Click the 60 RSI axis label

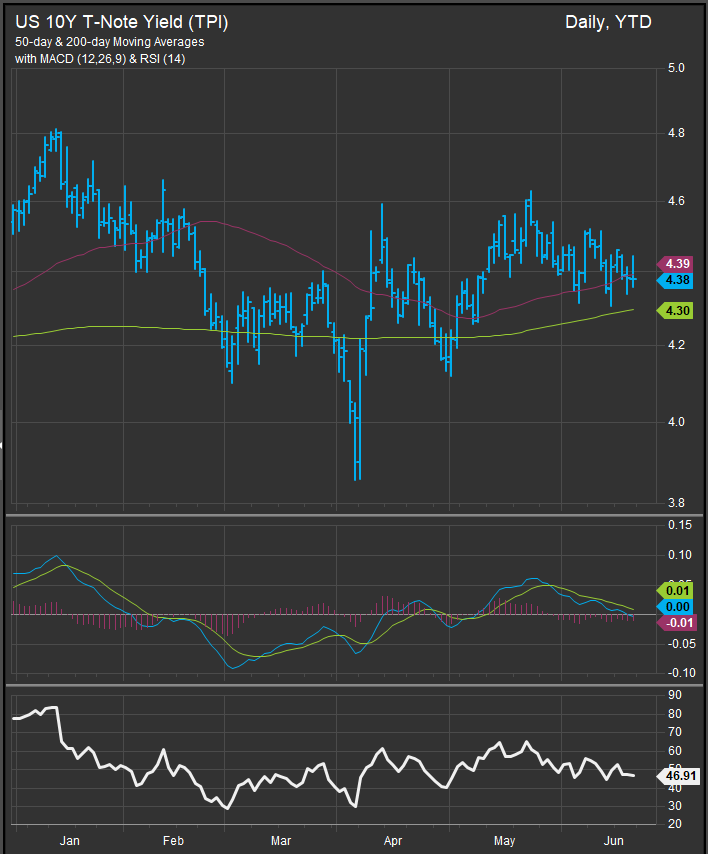point(675,751)
